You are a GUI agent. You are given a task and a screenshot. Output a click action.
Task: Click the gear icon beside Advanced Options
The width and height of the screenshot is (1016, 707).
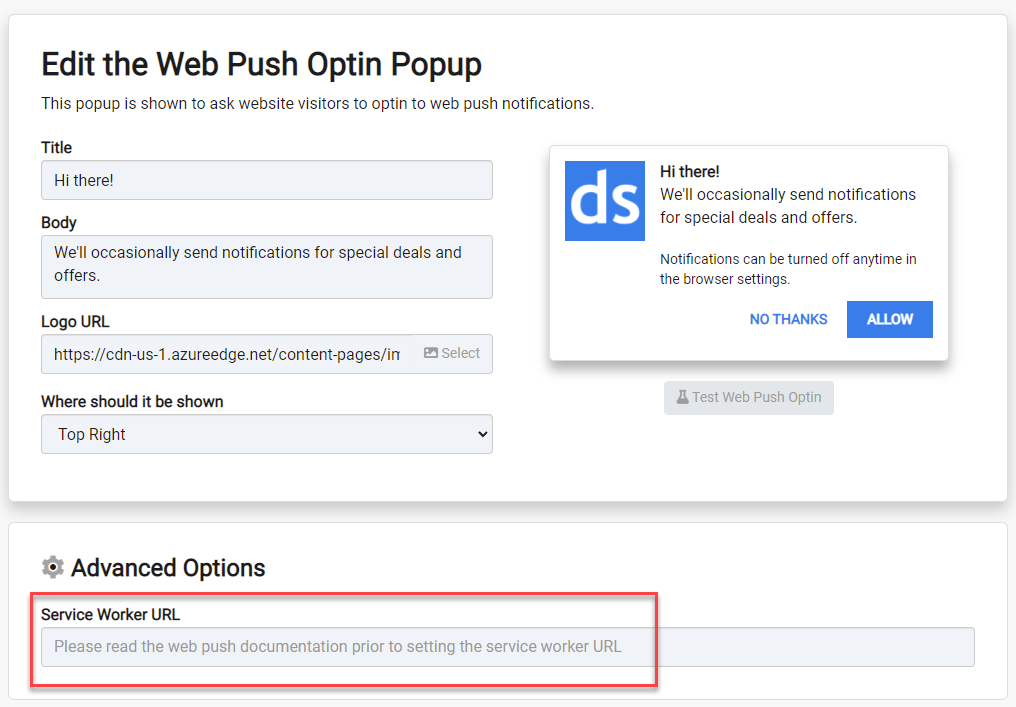52,567
